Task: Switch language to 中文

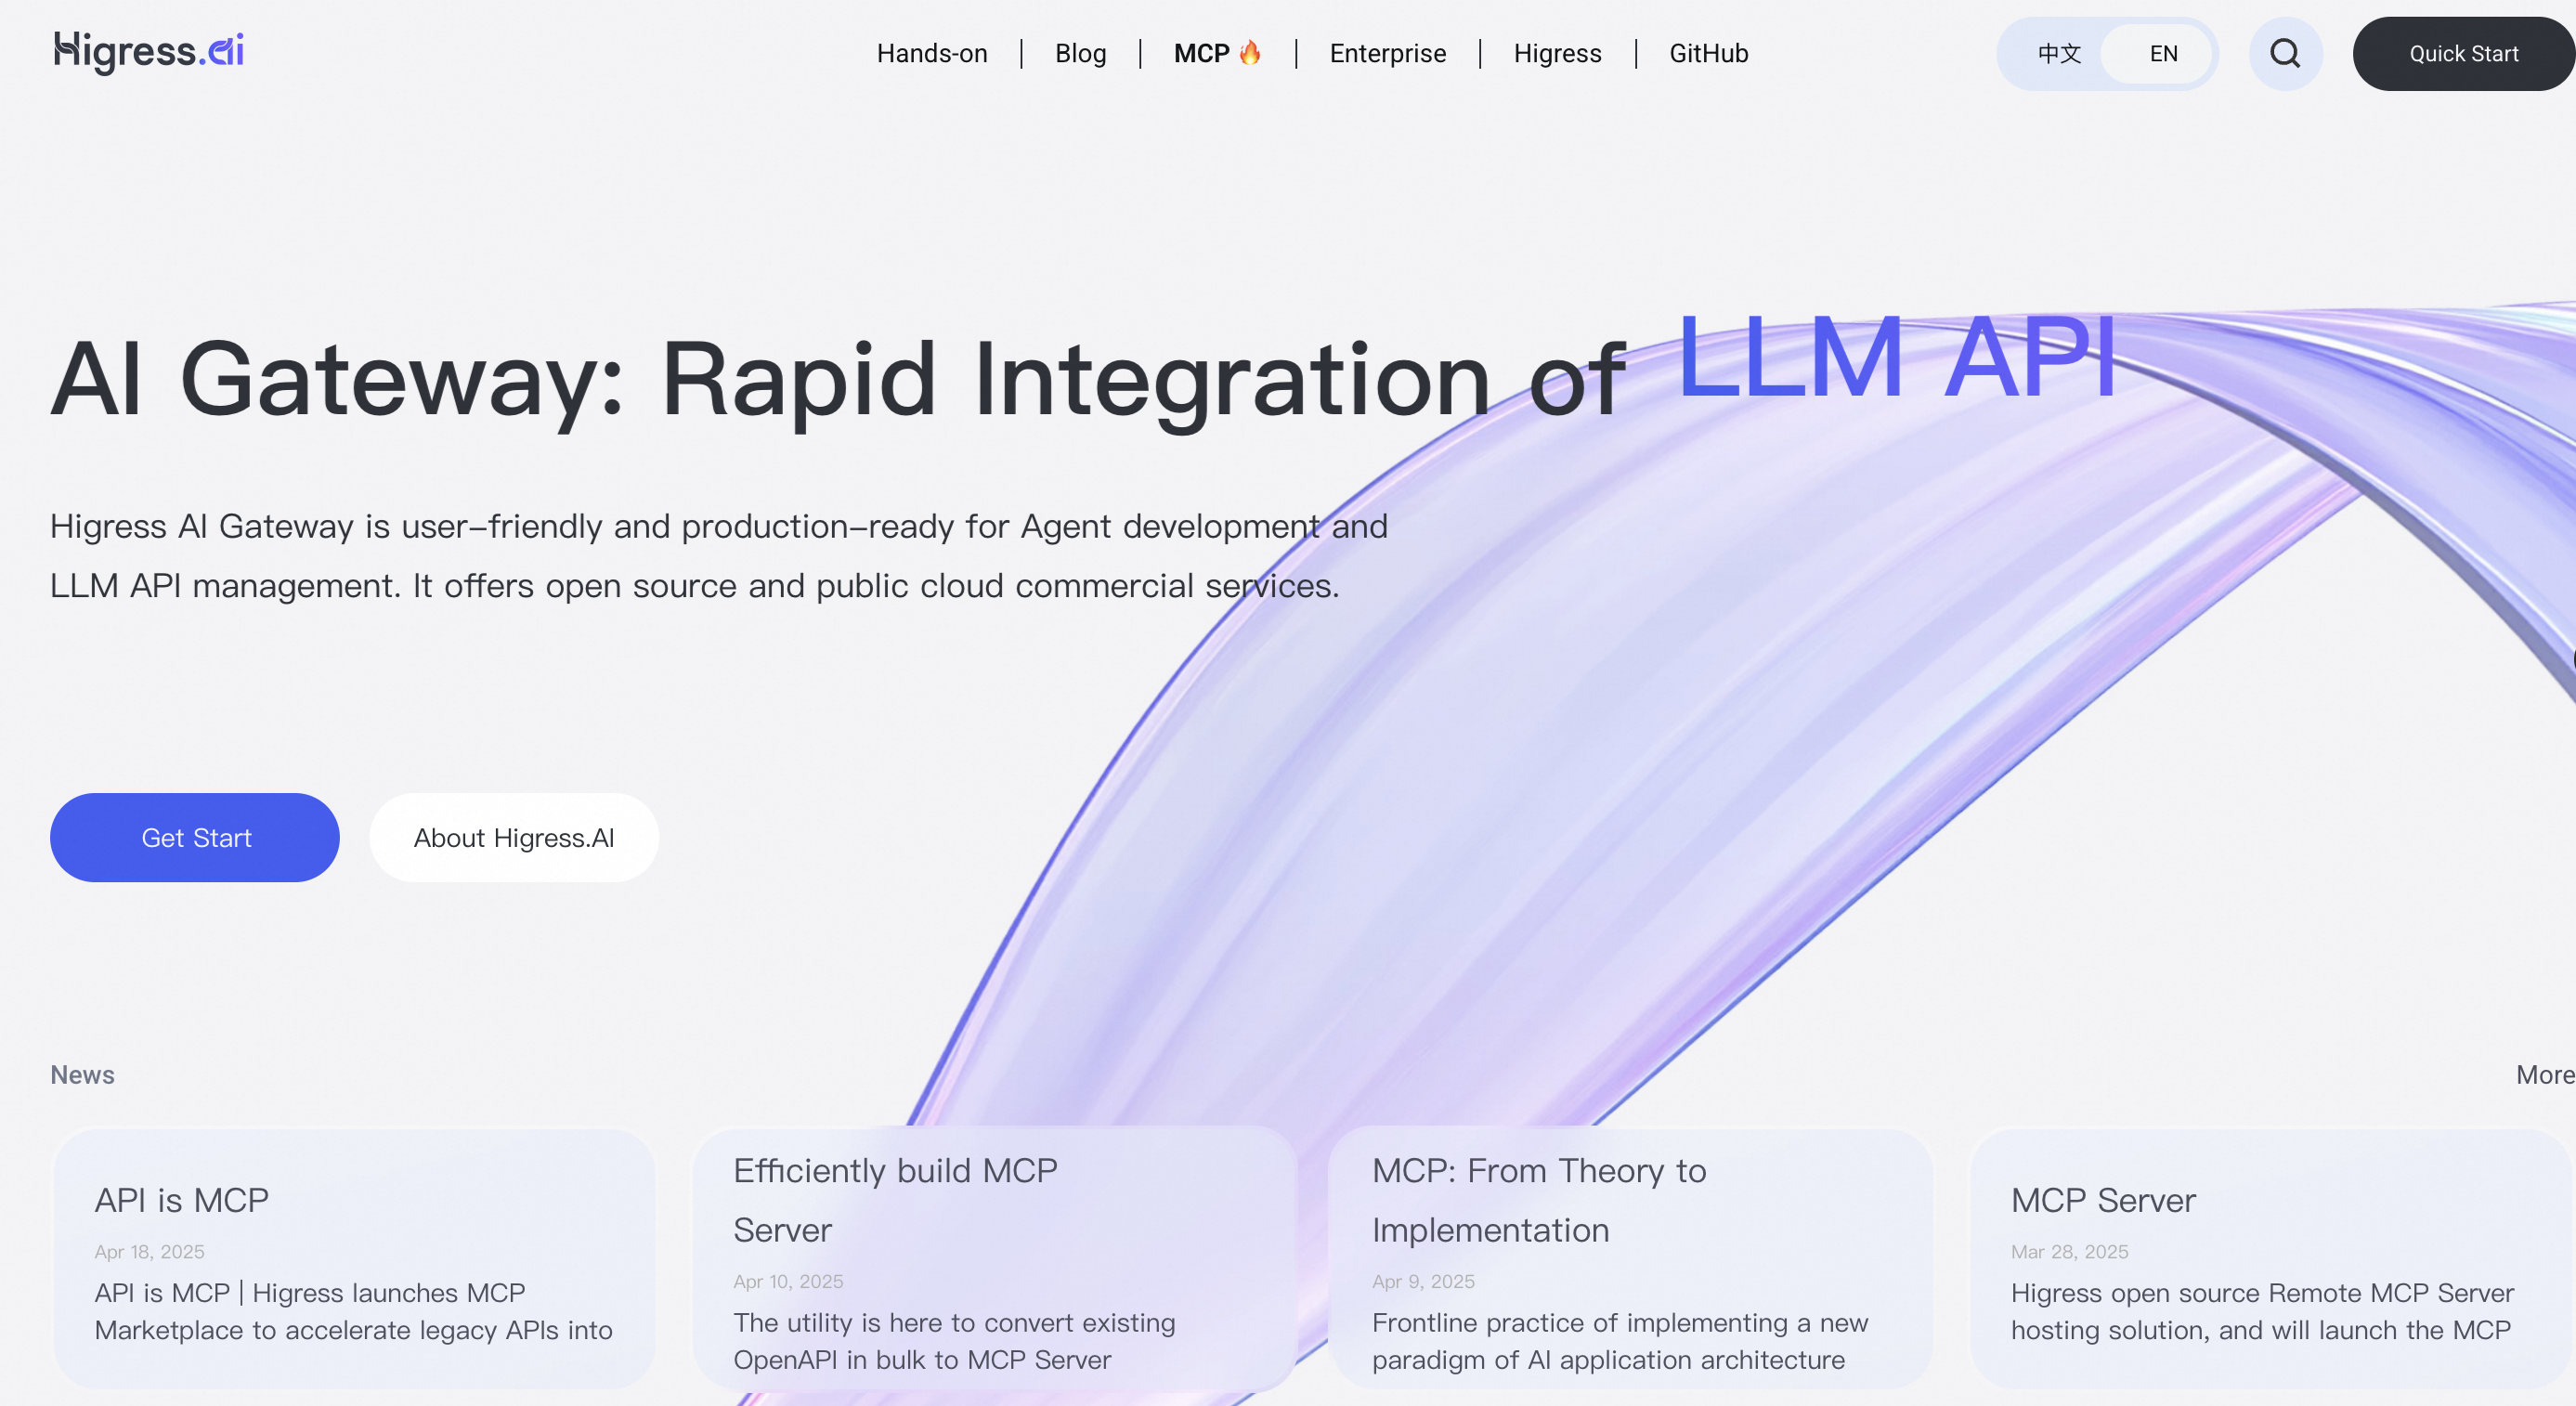Action: pos(2059,54)
